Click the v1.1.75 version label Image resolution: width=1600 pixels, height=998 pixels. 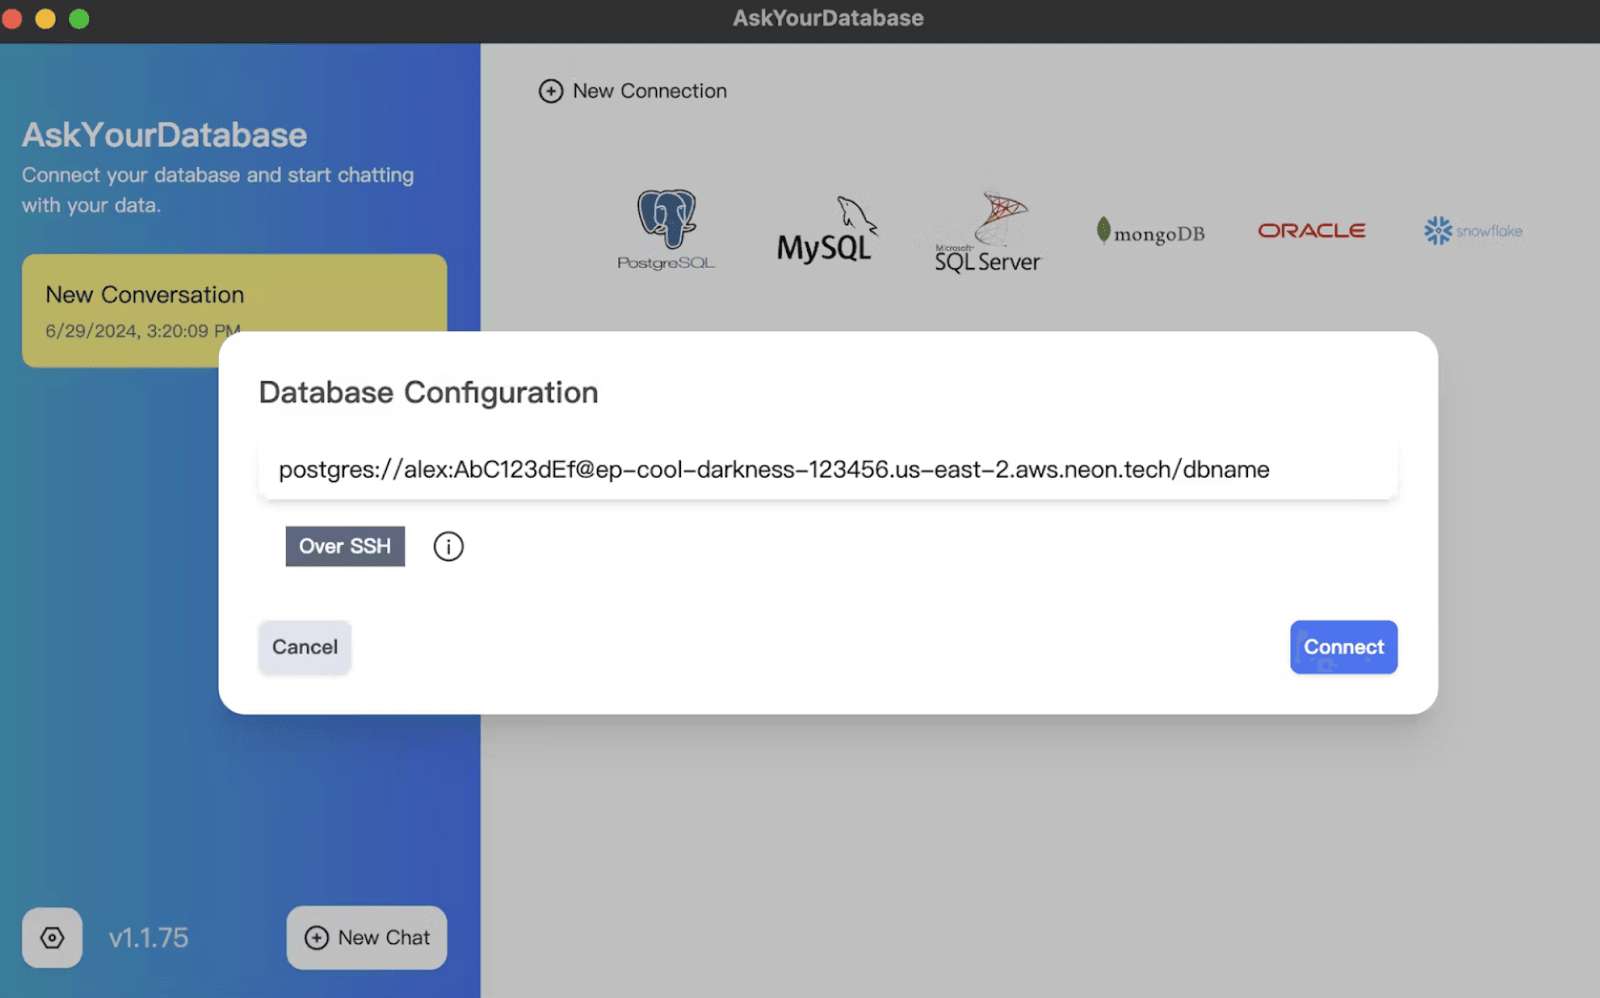(x=148, y=938)
